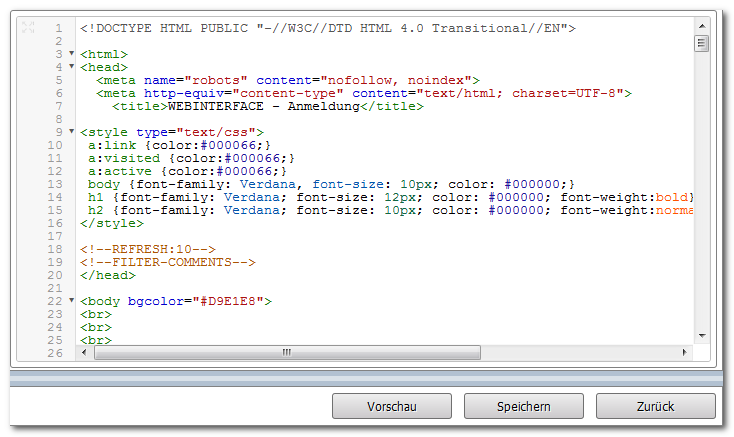This screenshot has height=437, width=734.
Task: Click the REFRESH:10 comment line
Action: (x=148, y=249)
